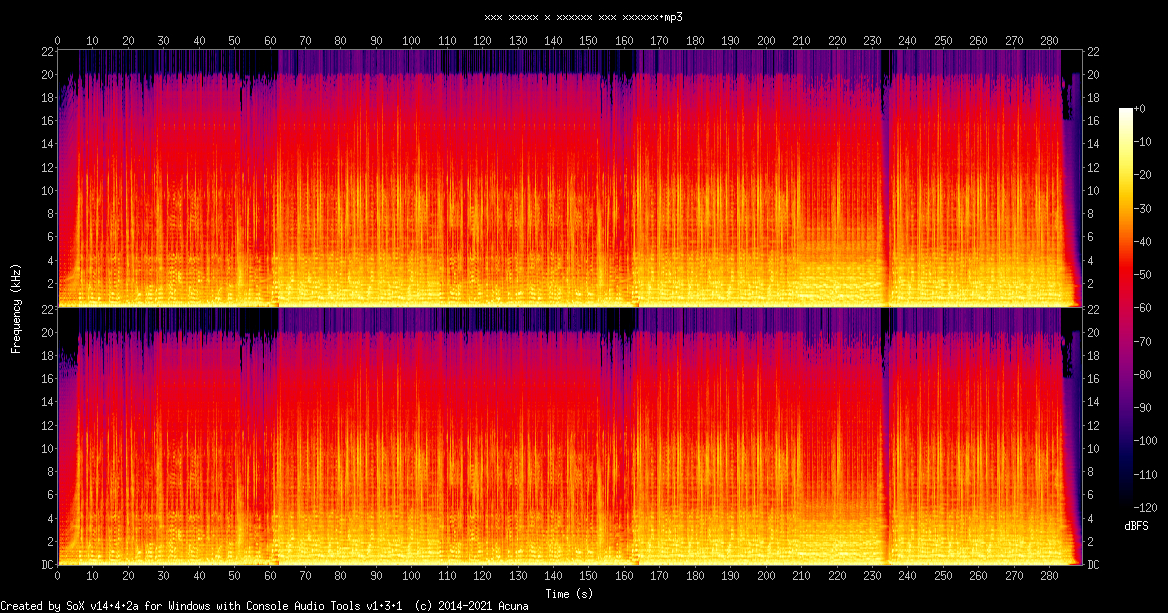Click the "160" tick on the bottom time axis
The height and width of the screenshot is (613, 1168).
point(624,576)
